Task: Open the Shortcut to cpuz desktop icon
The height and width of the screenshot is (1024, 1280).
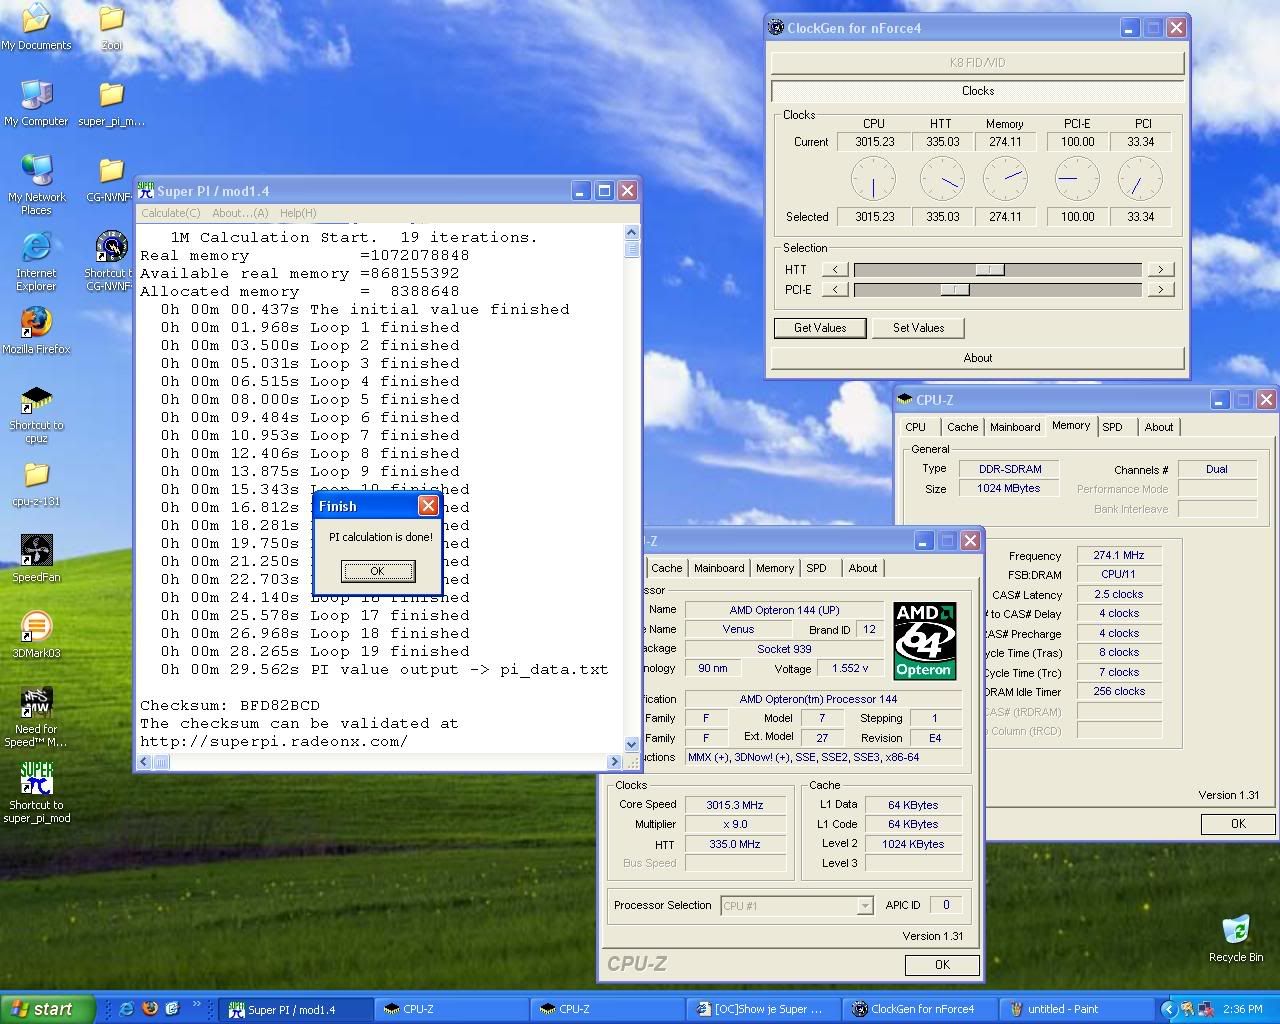Action: (x=36, y=414)
